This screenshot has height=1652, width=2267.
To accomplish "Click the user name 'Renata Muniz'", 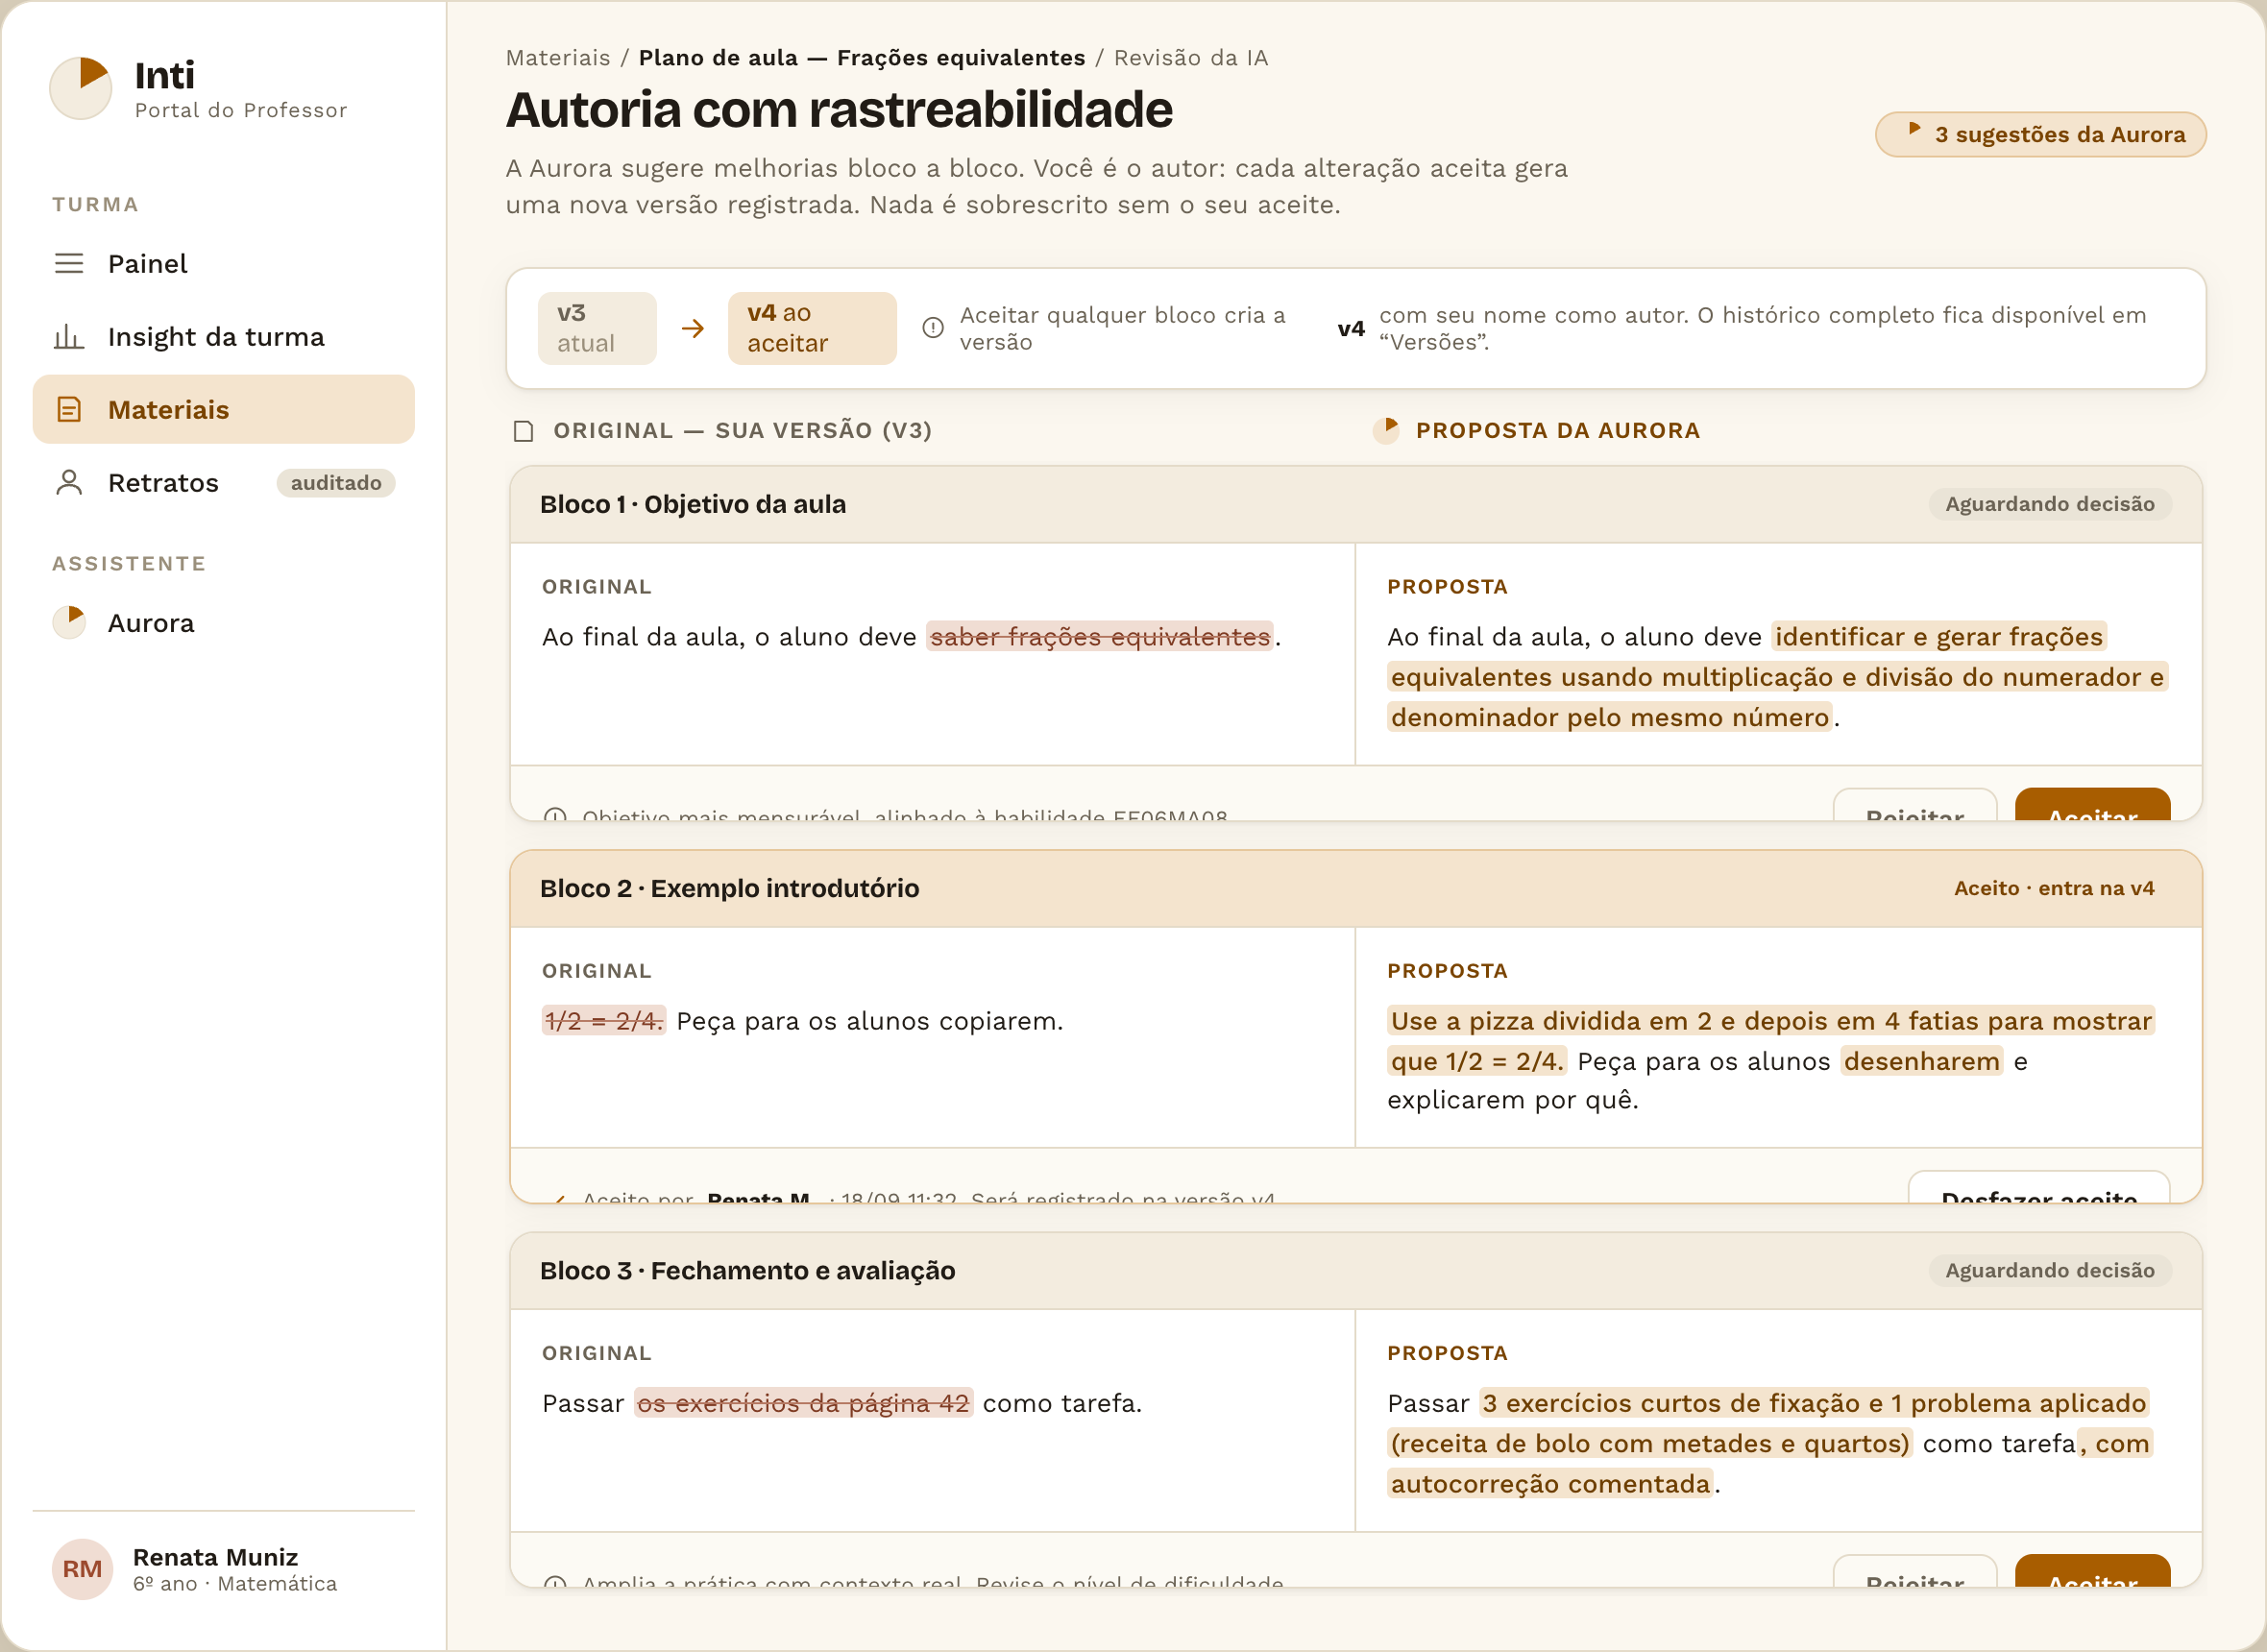I will [215, 1556].
